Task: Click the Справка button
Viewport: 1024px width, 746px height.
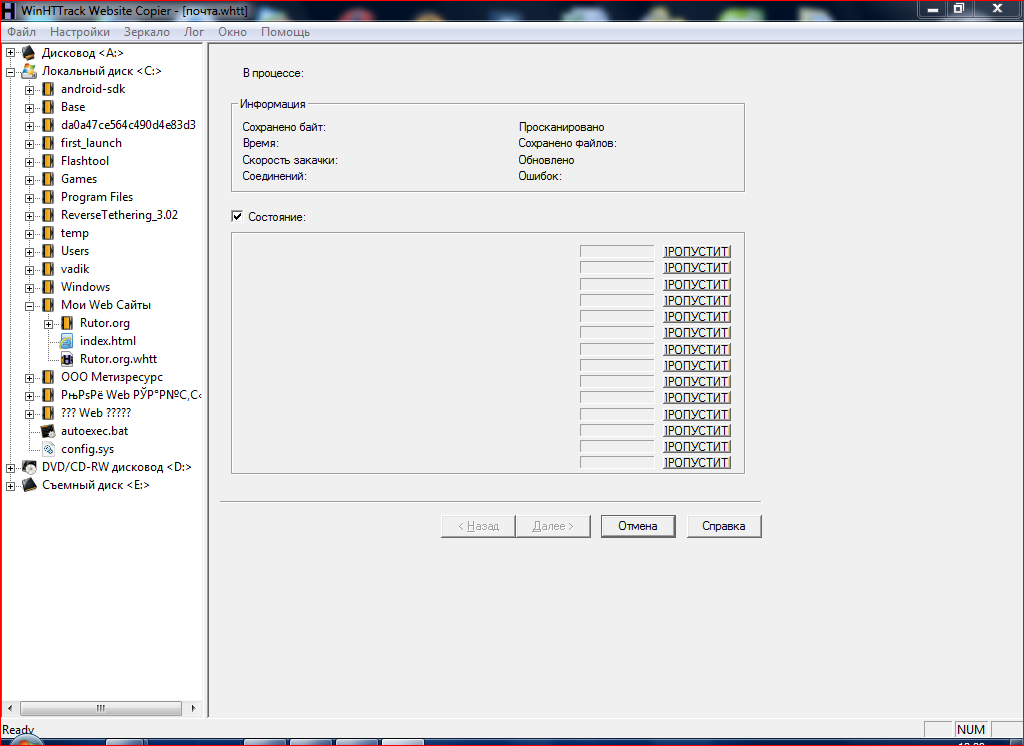Action: point(724,526)
